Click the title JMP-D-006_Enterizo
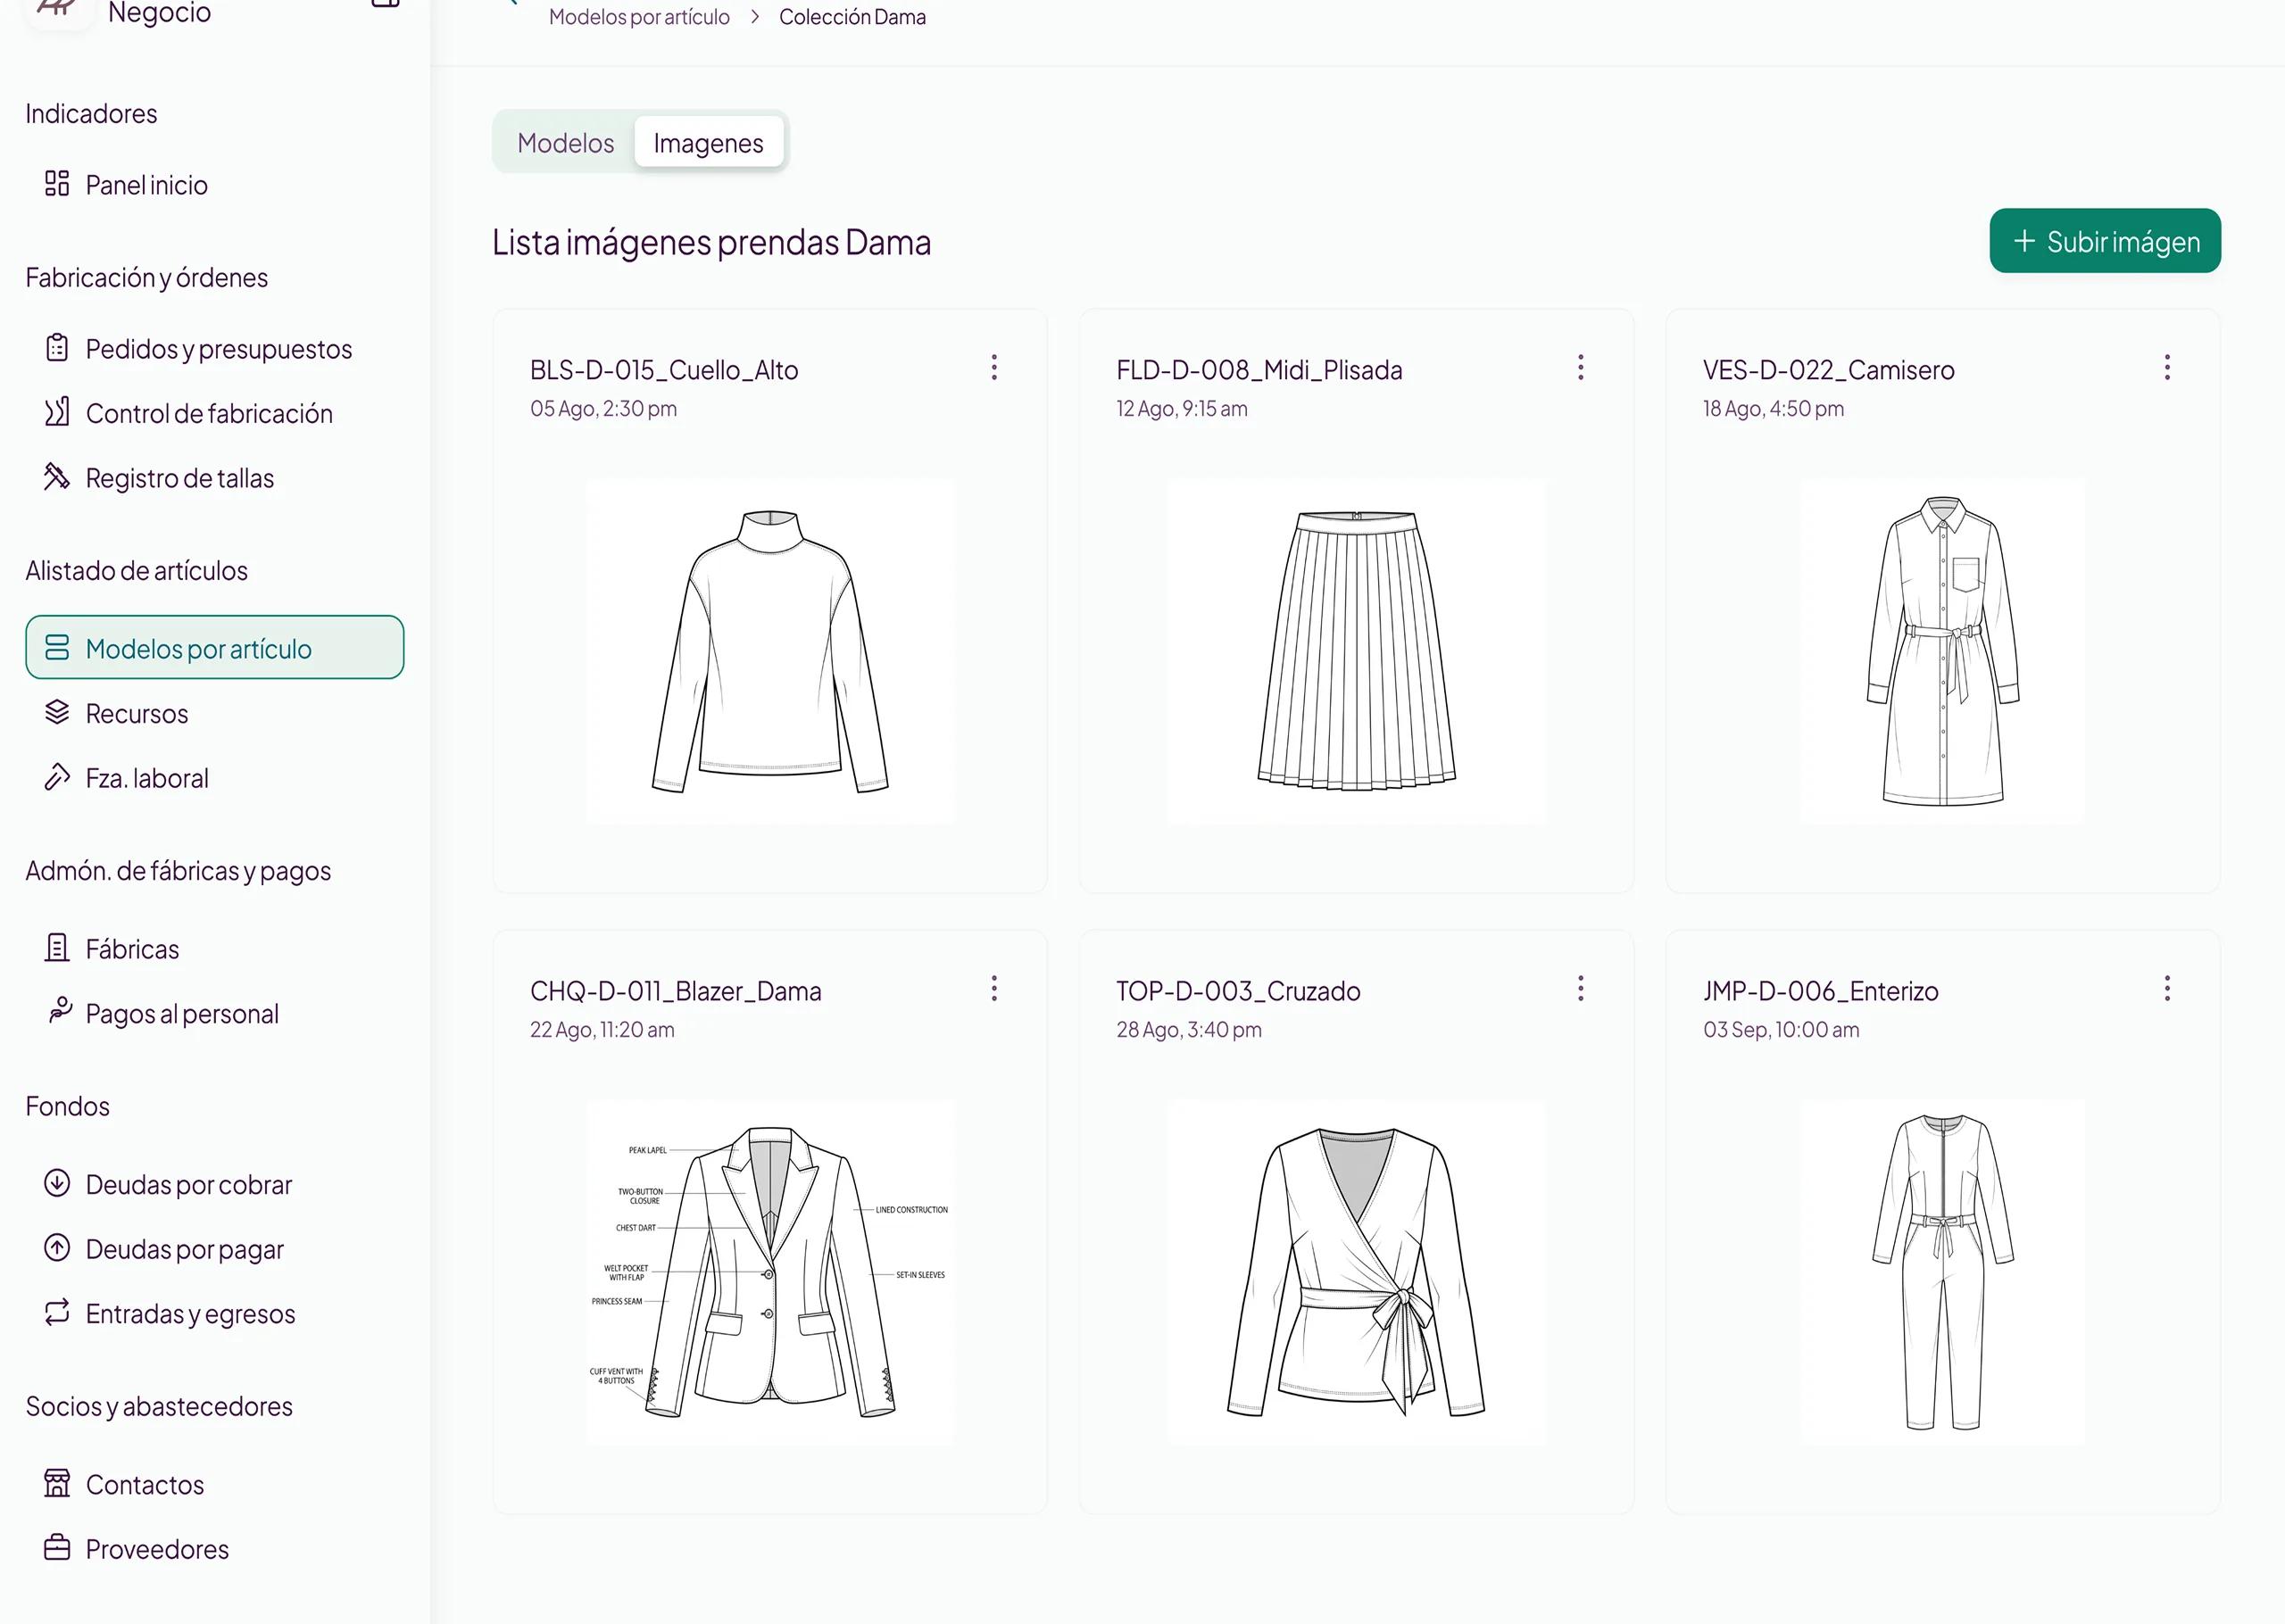The width and height of the screenshot is (2285, 1624). tap(1821, 991)
